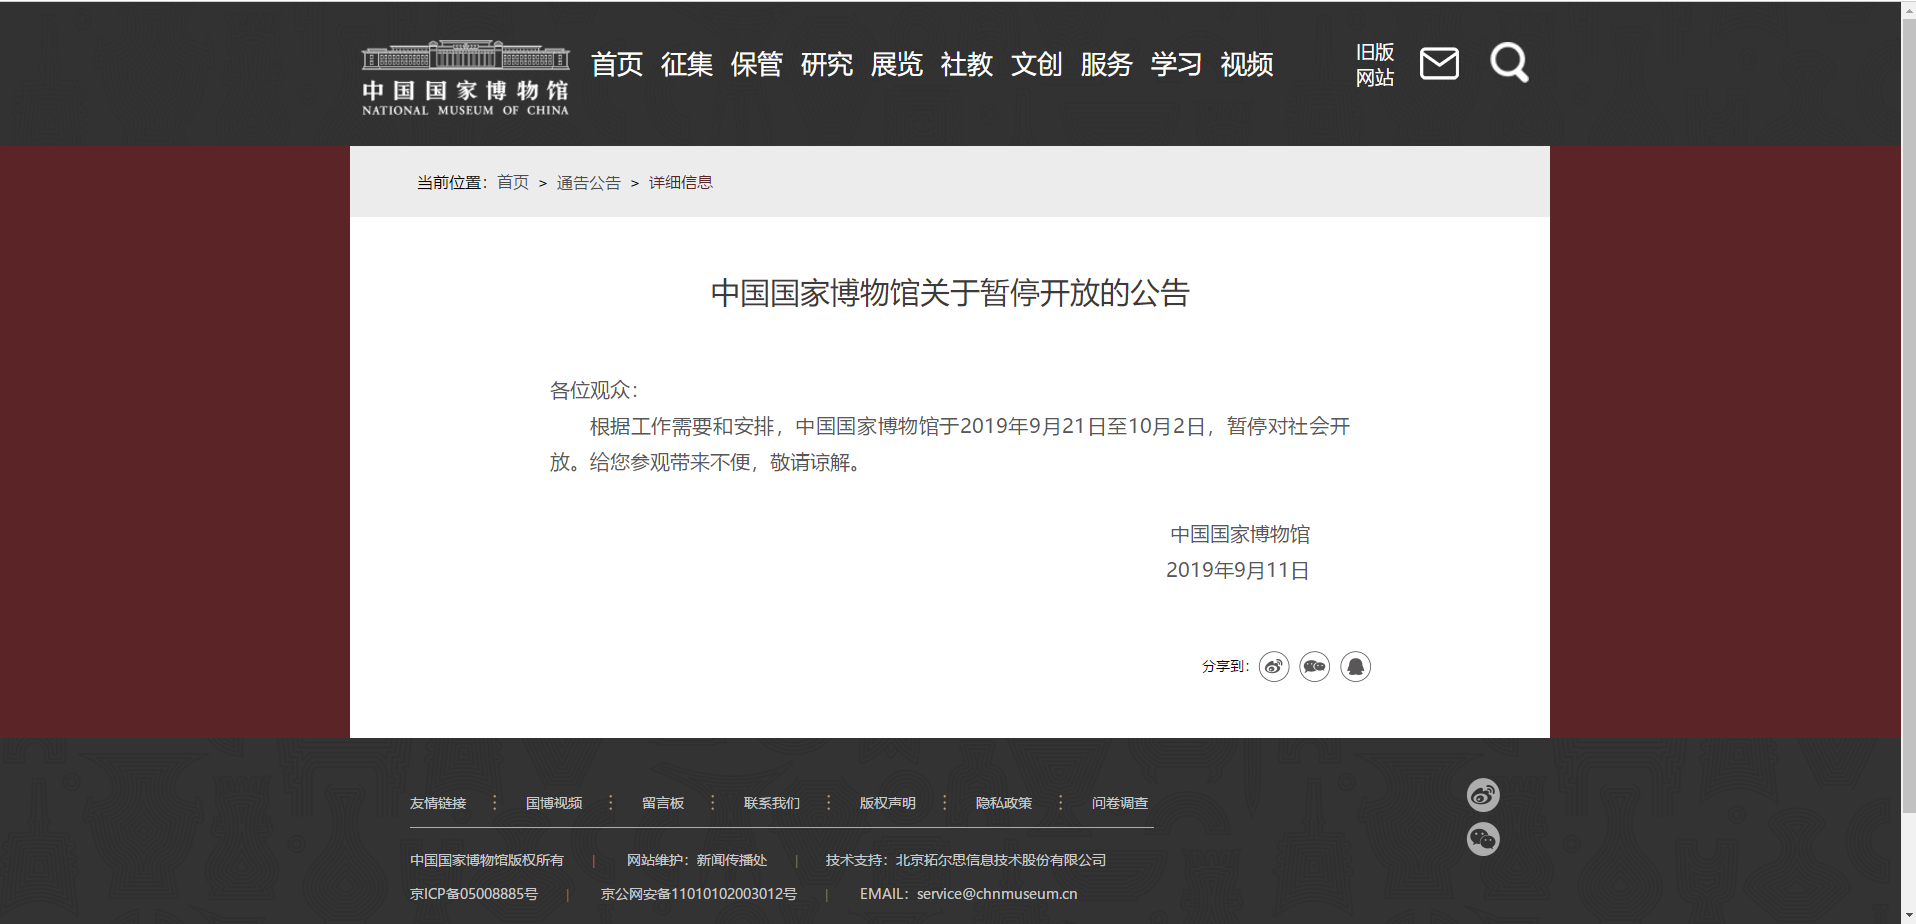Select 文创 in the top navigation
Viewport: 1916px width, 924px height.
click(1036, 65)
